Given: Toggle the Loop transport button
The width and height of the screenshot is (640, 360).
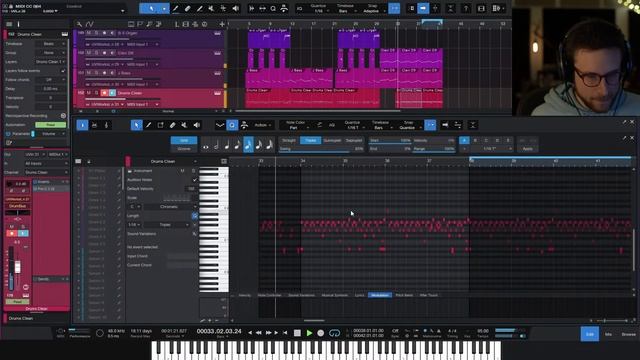Looking at the screenshot, I should click(x=334, y=333).
